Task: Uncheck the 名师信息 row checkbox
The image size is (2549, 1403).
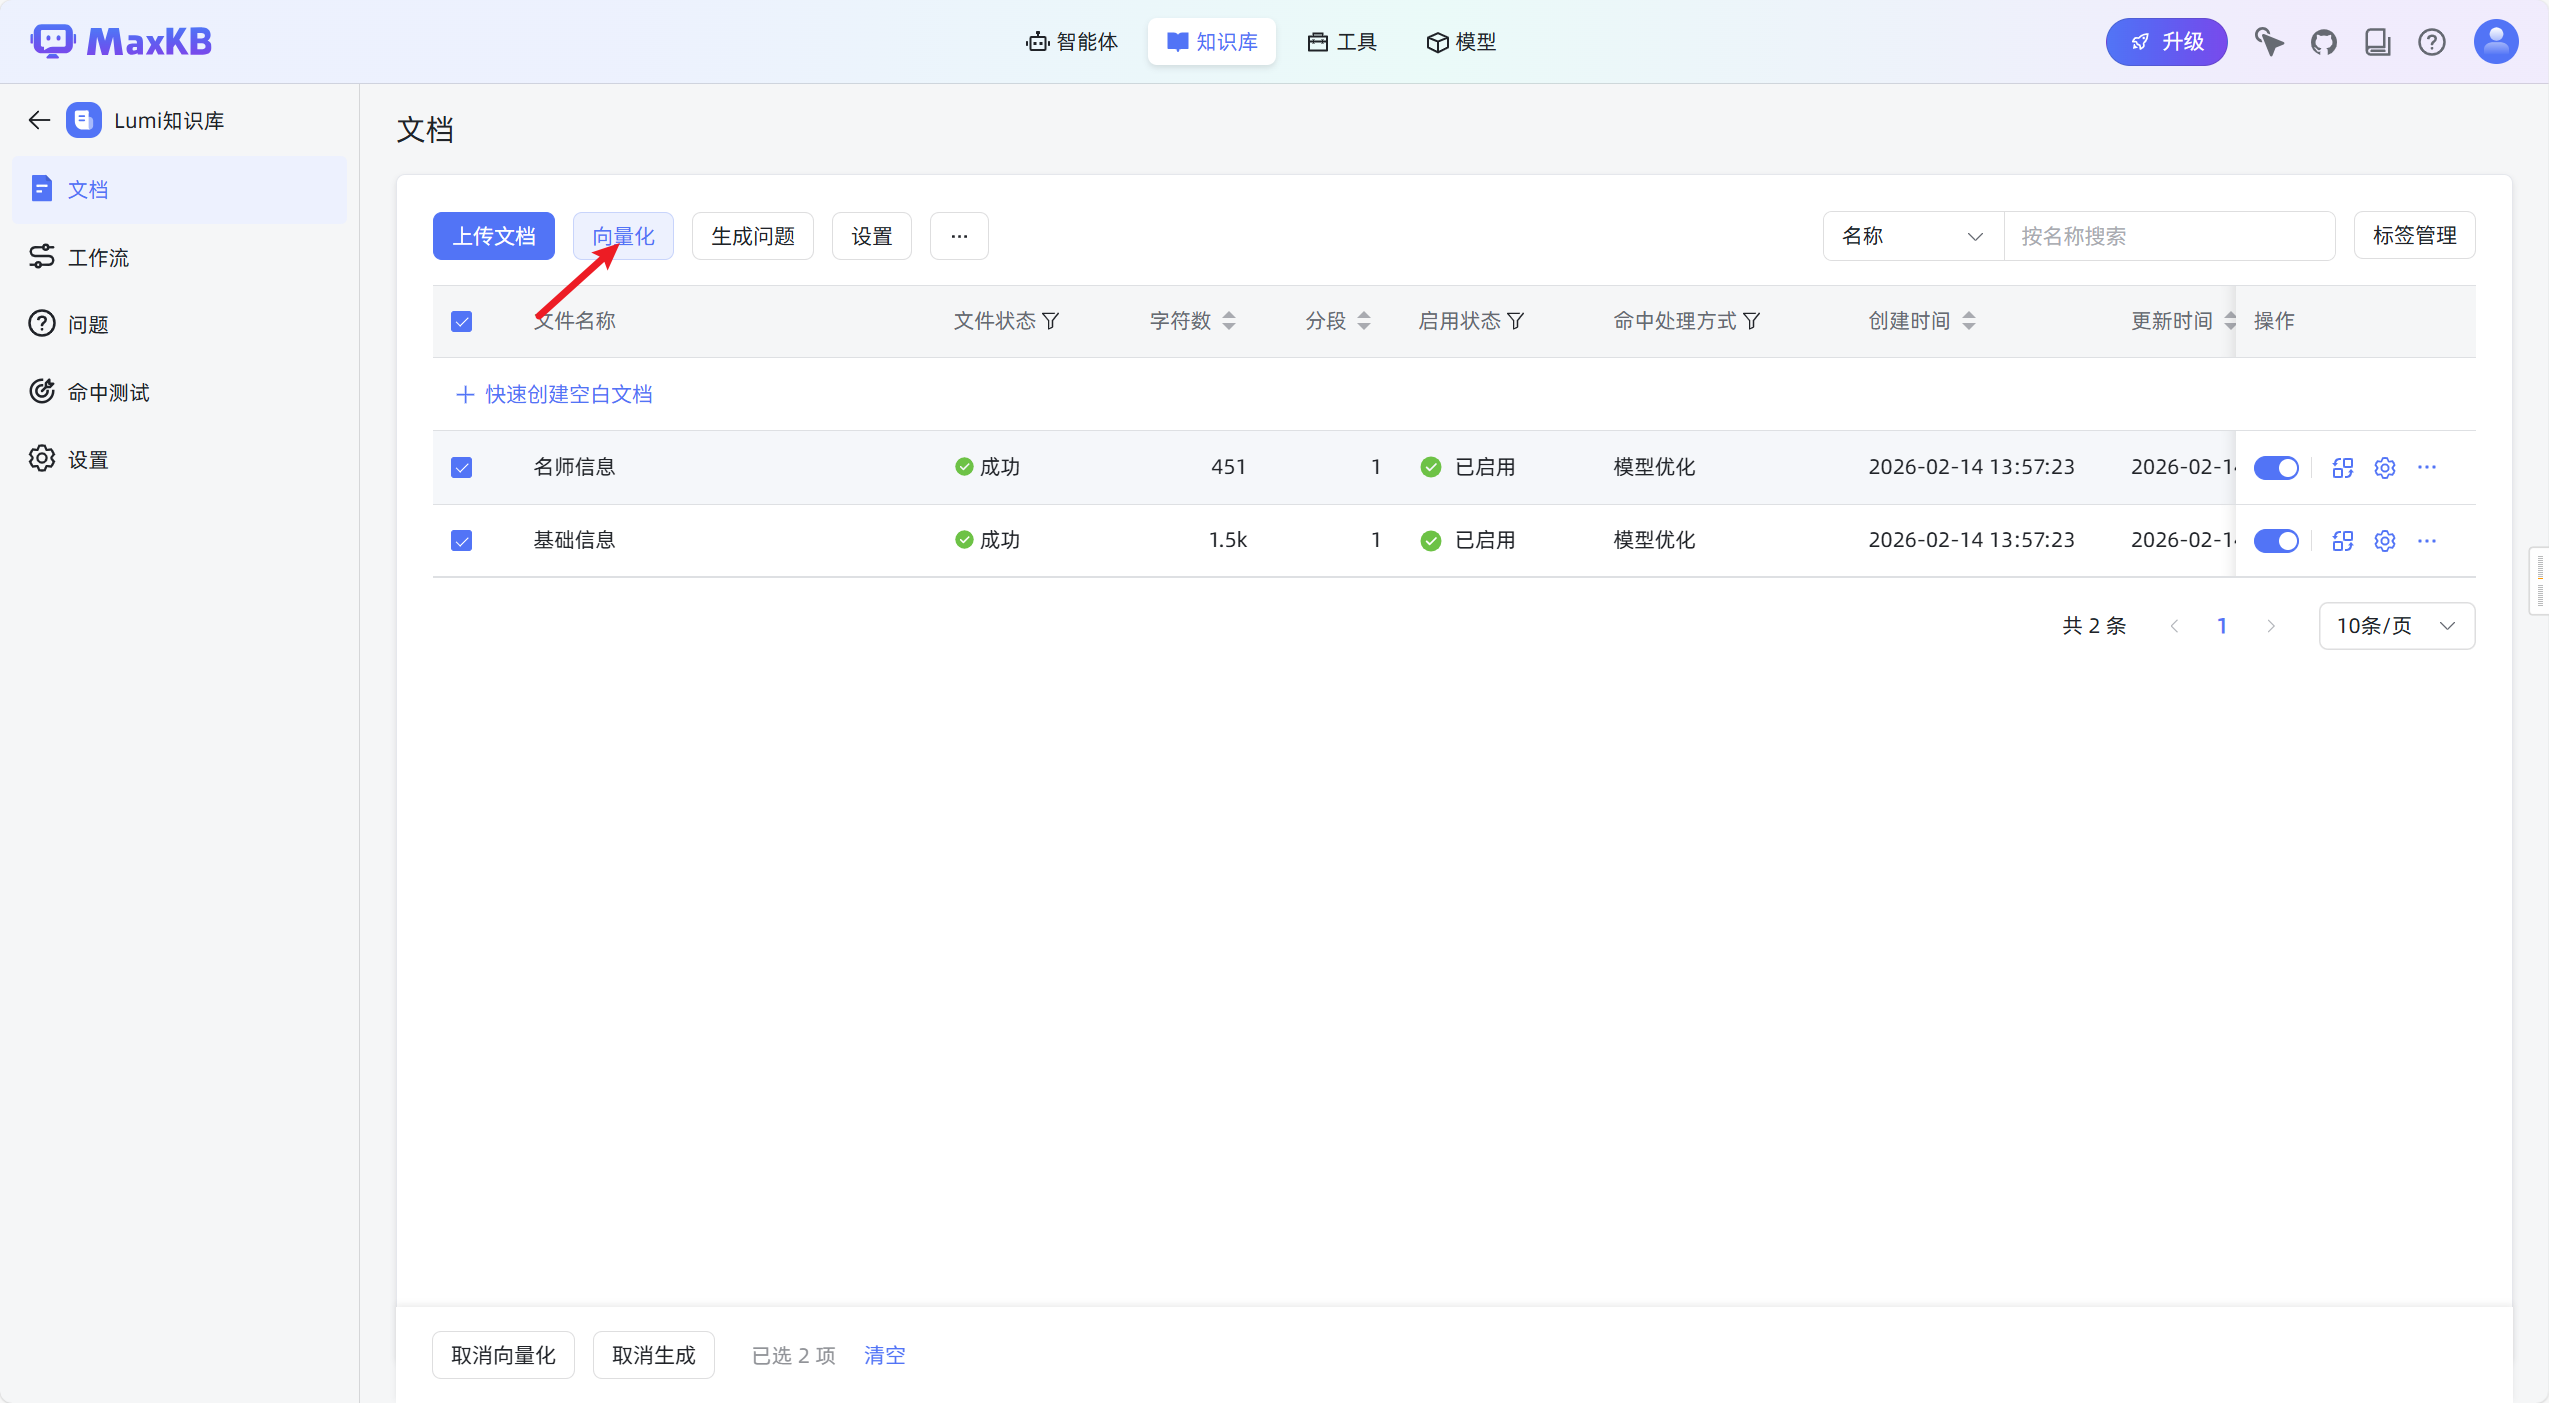Action: pyautogui.click(x=461, y=468)
